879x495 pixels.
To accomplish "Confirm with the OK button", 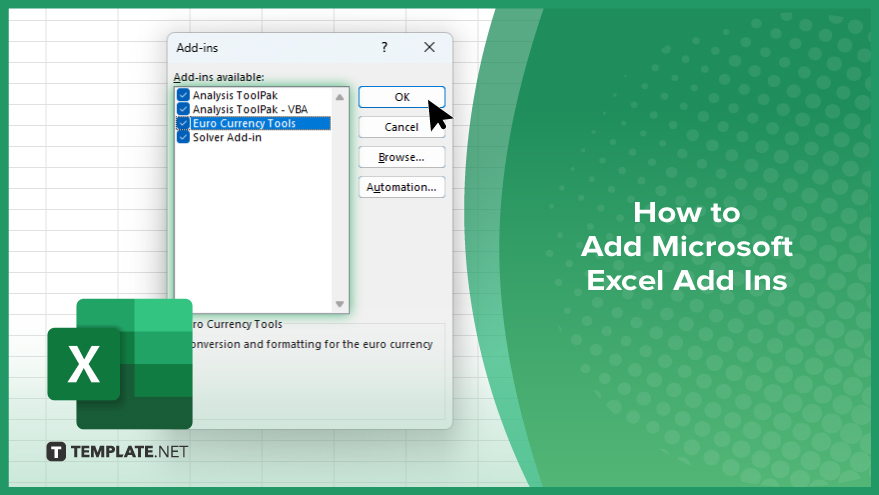I will coord(401,97).
